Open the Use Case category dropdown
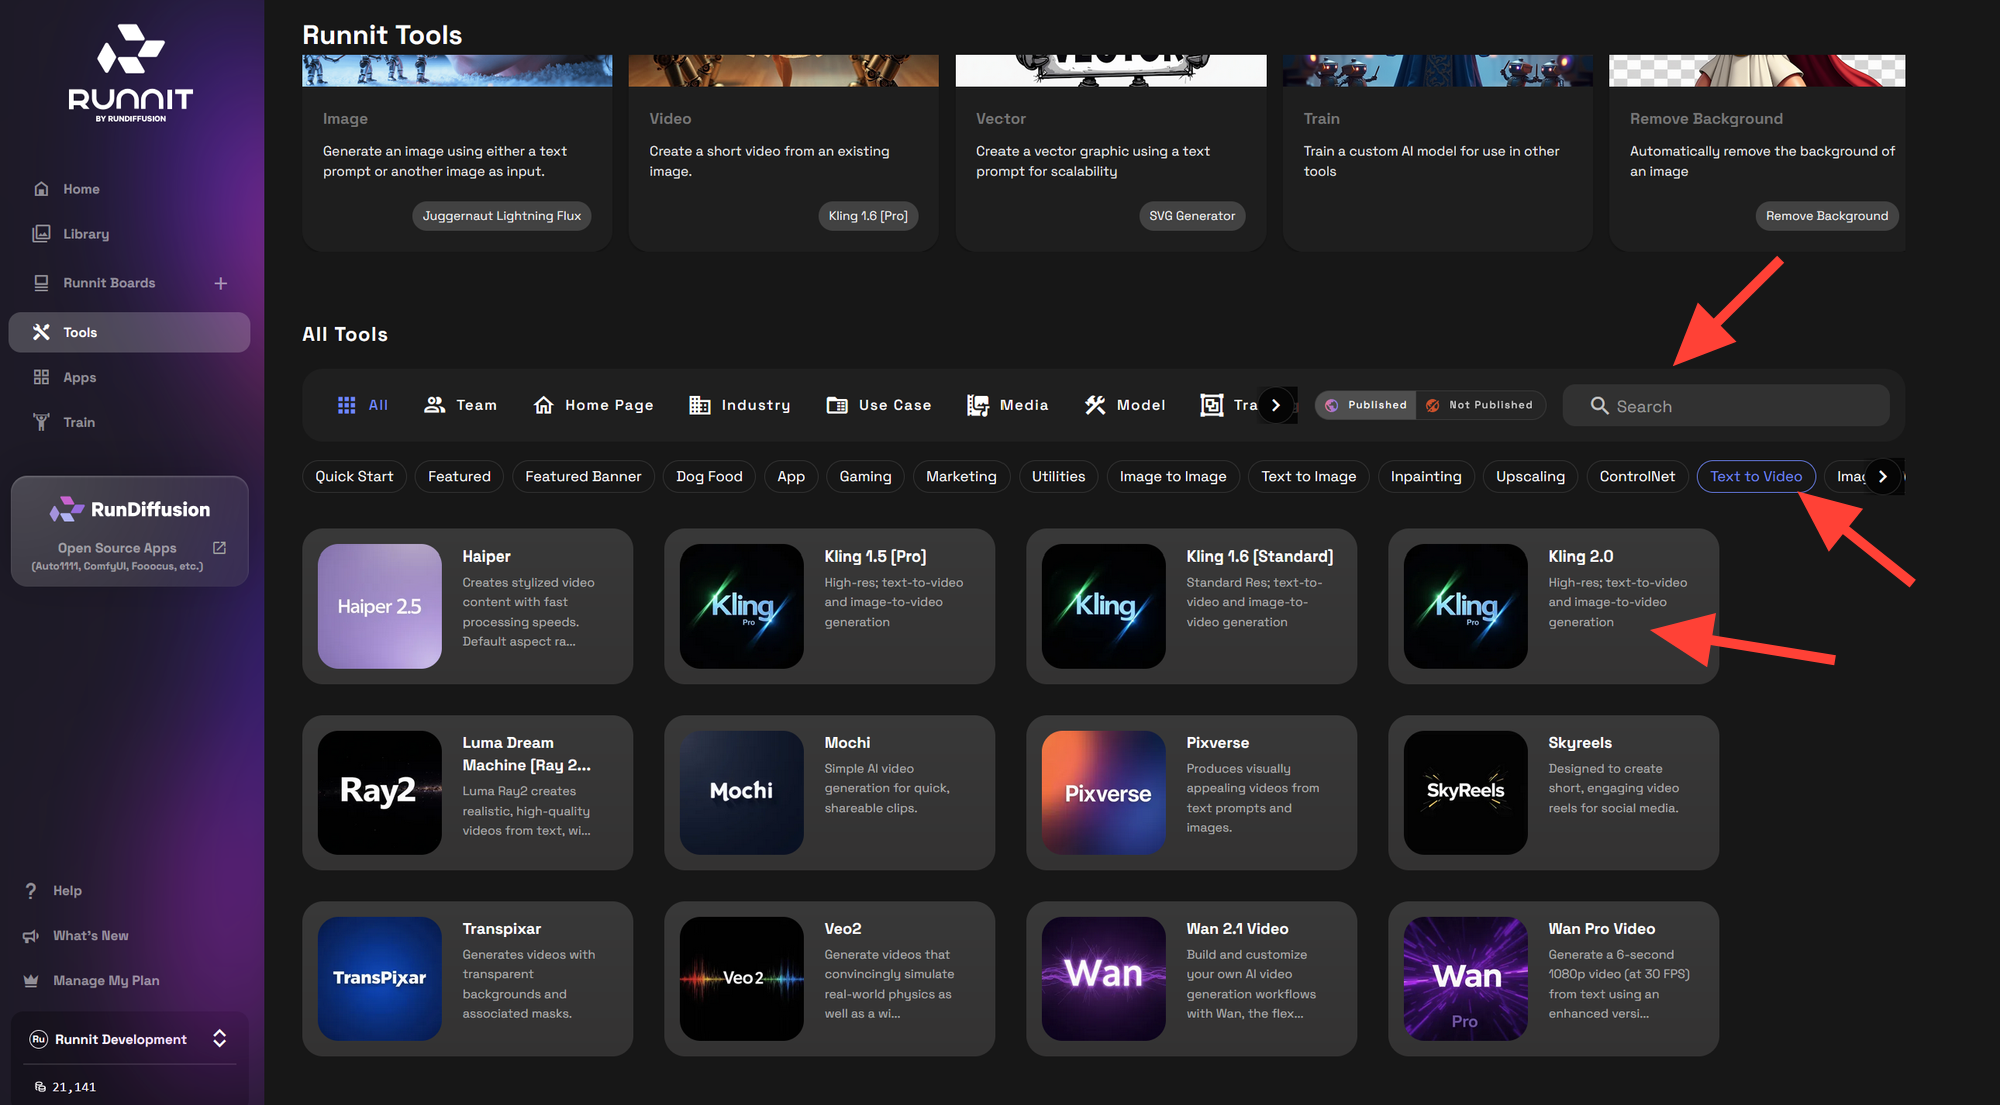Screen dimensions: 2000x1105 pyautogui.click(x=879, y=405)
